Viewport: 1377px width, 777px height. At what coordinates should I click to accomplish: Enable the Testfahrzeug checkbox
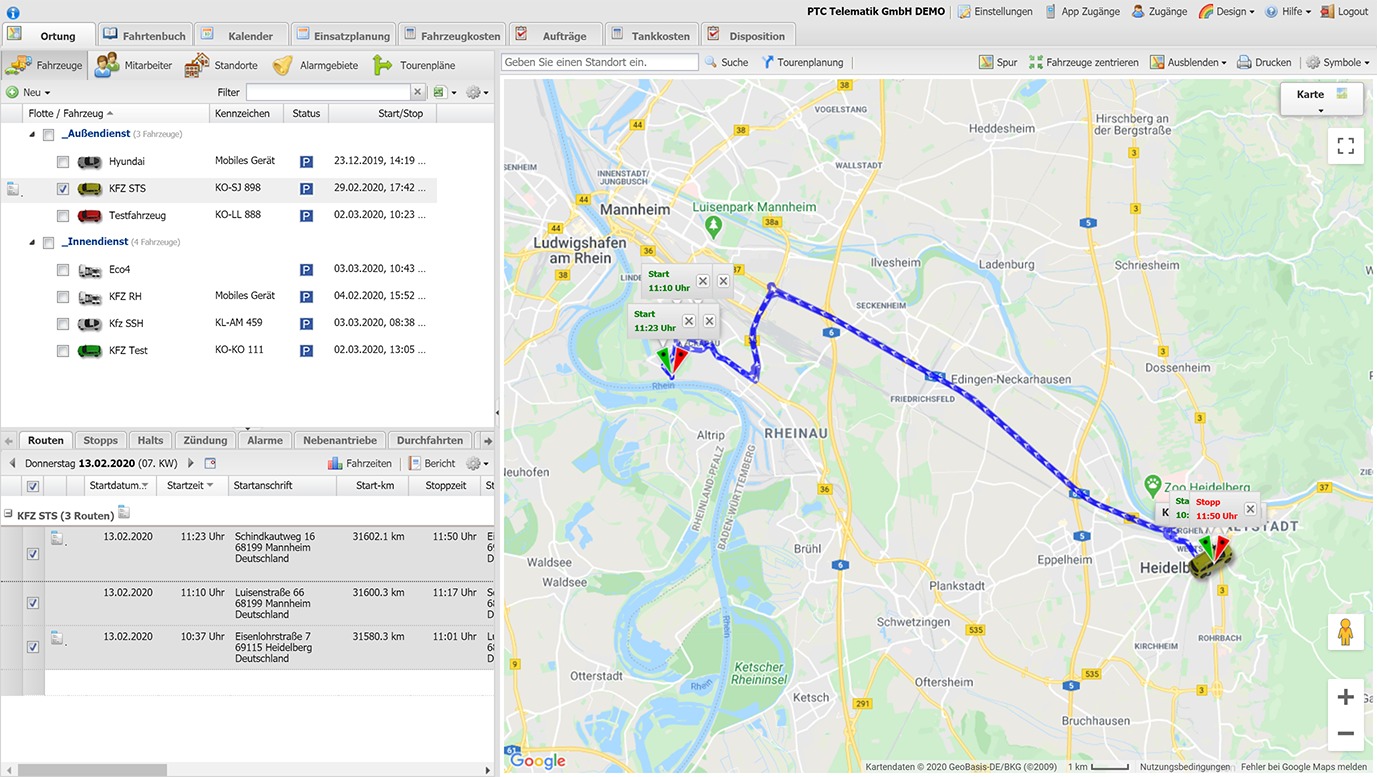coord(63,216)
